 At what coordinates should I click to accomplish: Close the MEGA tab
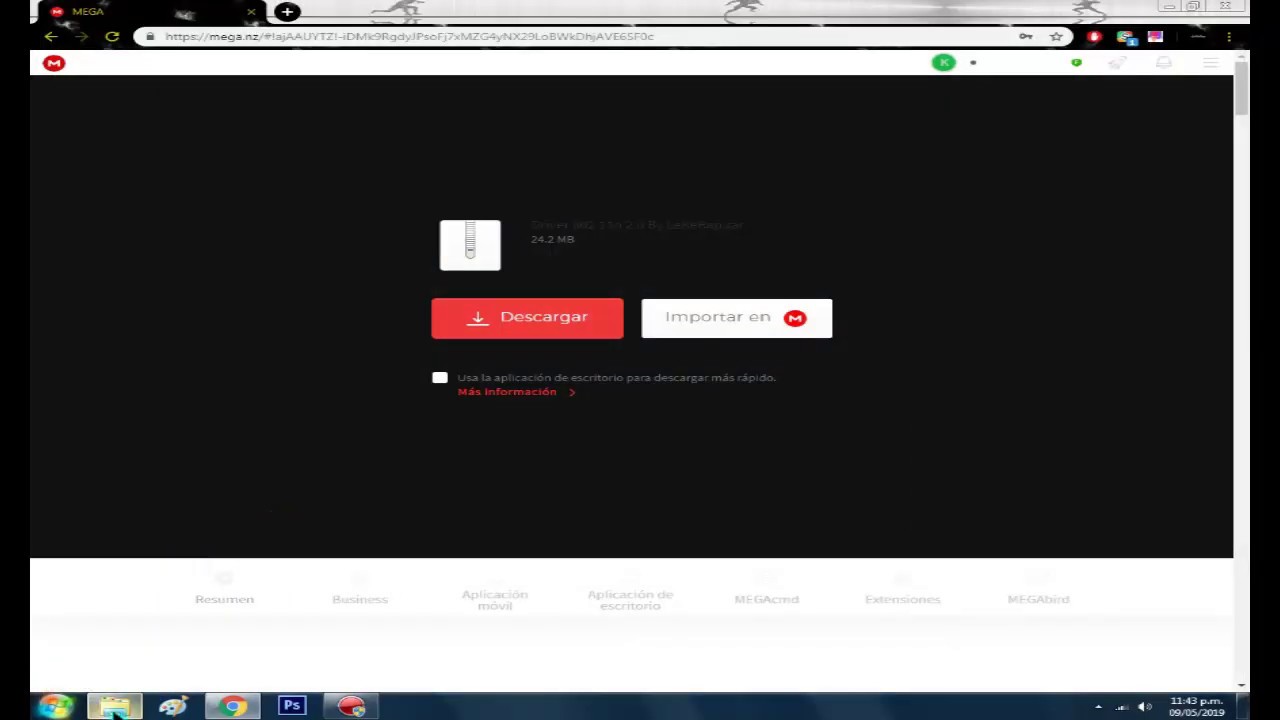pyautogui.click(x=251, y=12)
